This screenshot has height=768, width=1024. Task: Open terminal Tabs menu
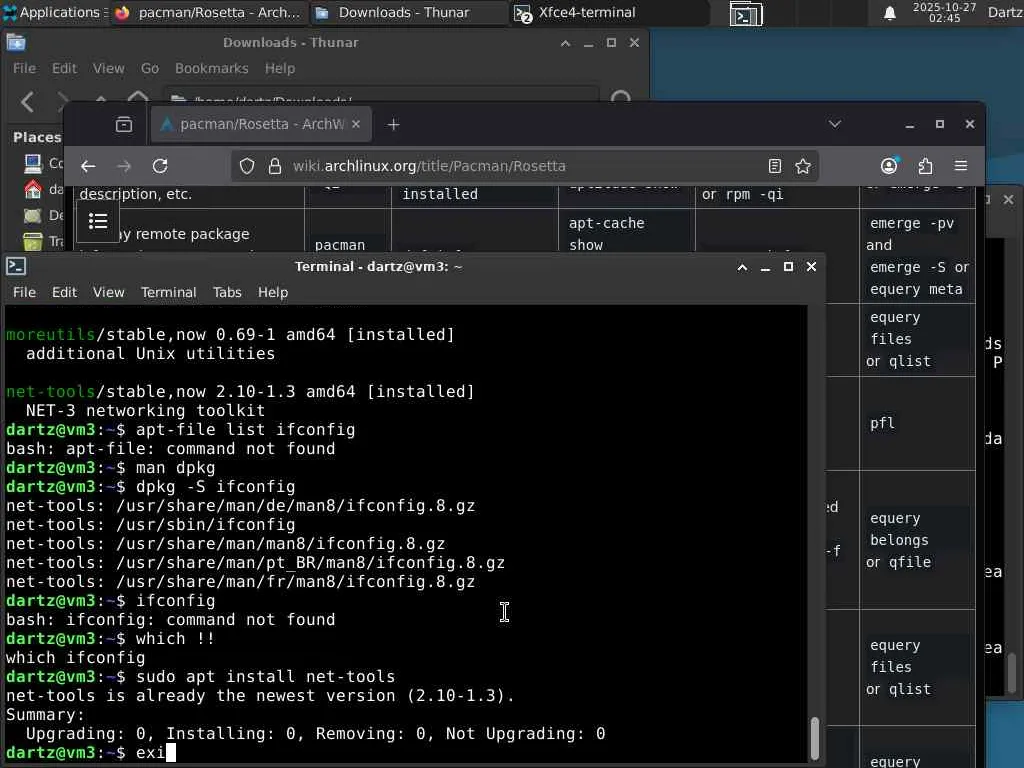pos(227,292)
